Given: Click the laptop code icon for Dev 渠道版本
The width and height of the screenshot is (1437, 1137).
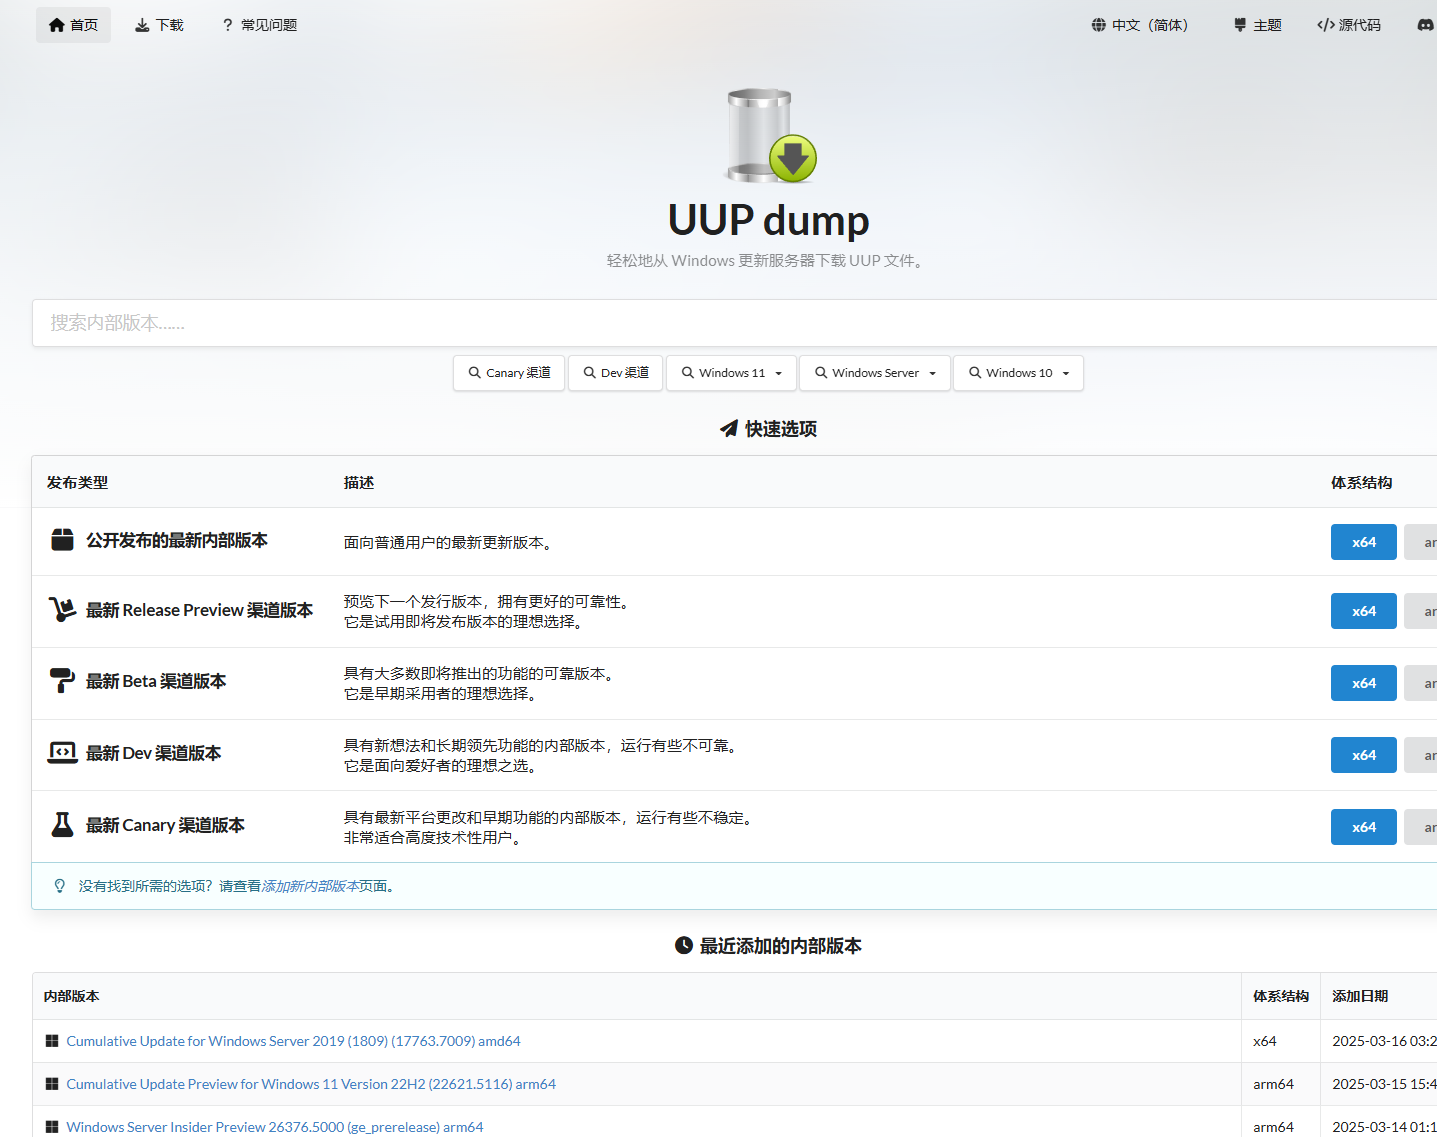Looking at the screenshot, I should point(62,753).
